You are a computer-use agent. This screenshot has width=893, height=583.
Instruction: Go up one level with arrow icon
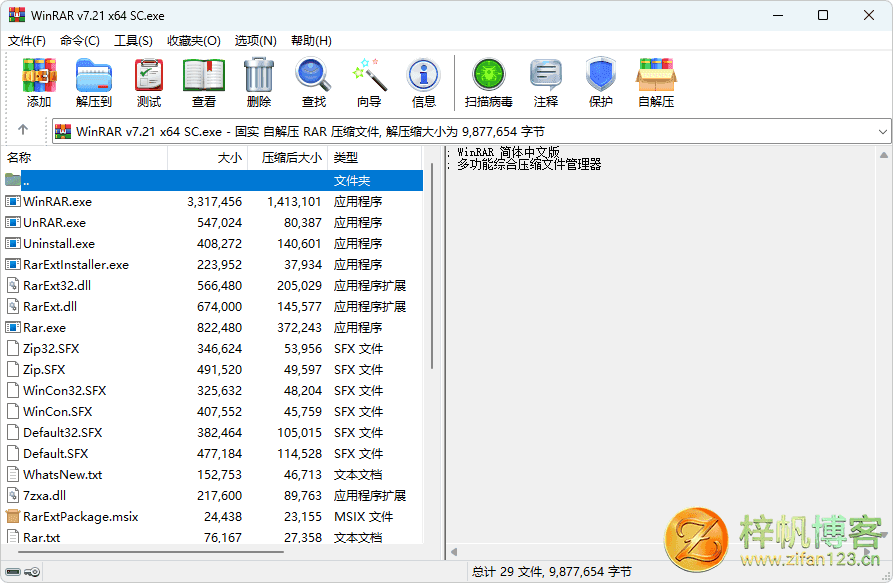(23, 130)
